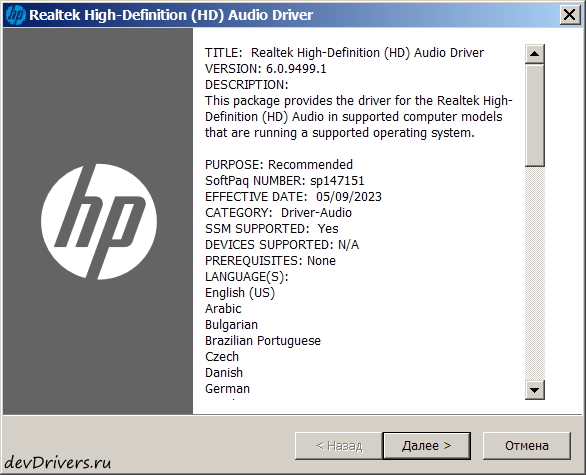Image resolution: width=586 pixels, height=475 pixels.
Task: Click the 'Danish' language entry
Action: pos(224,373)
